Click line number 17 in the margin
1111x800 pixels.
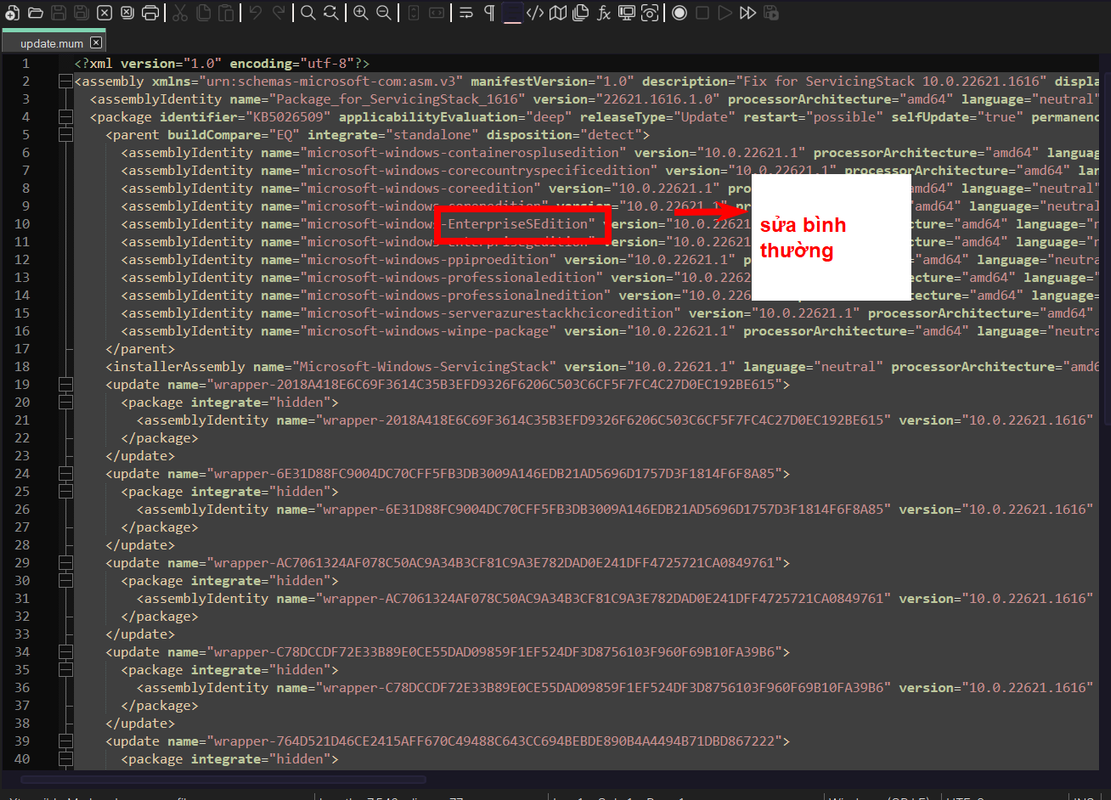coord(22,349)
